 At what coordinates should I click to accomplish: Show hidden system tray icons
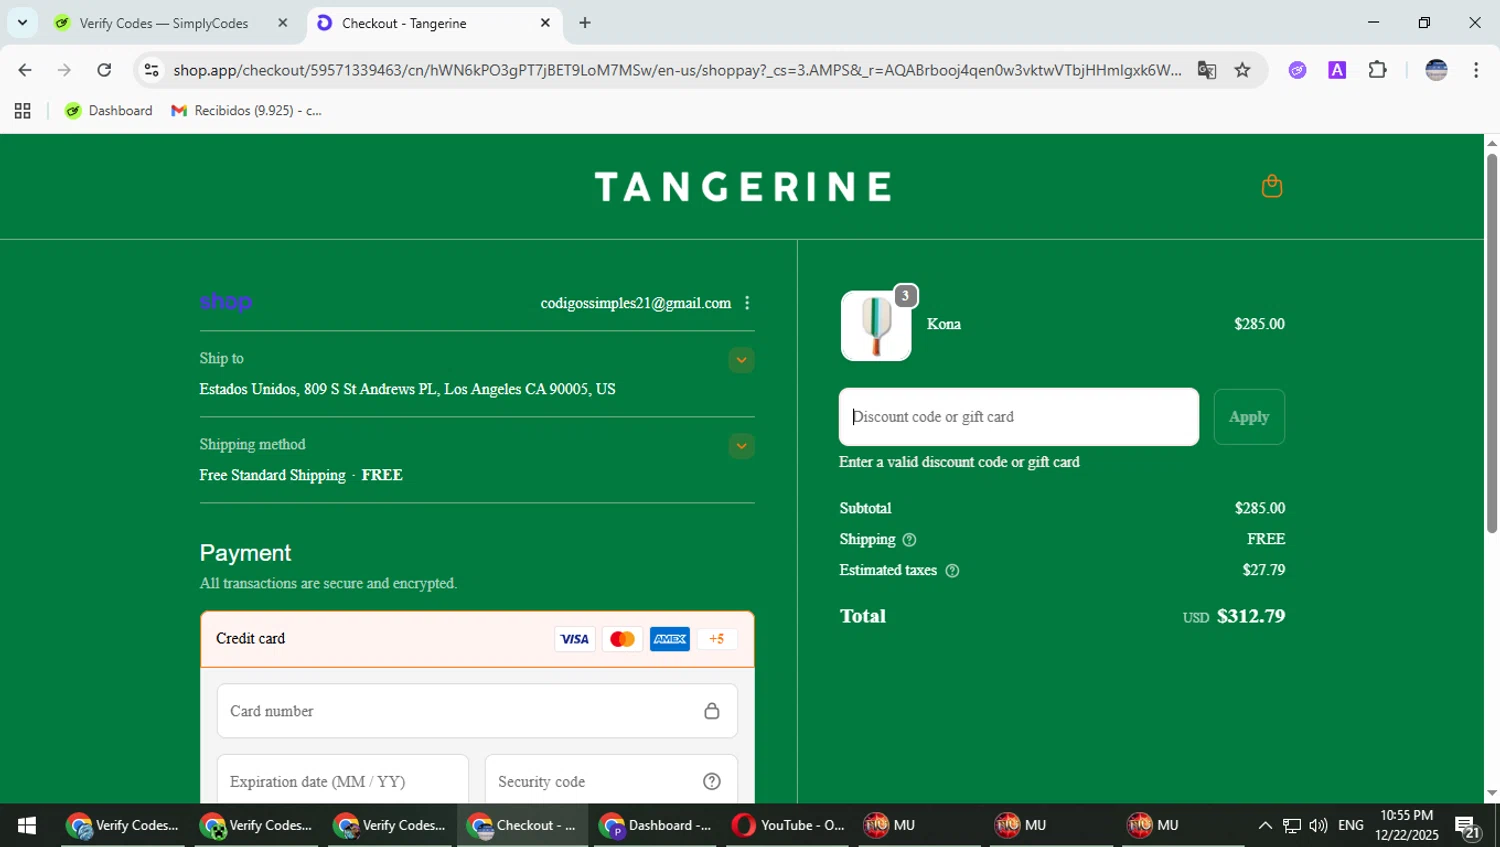pyautogui.click(x=1265, y=825)
